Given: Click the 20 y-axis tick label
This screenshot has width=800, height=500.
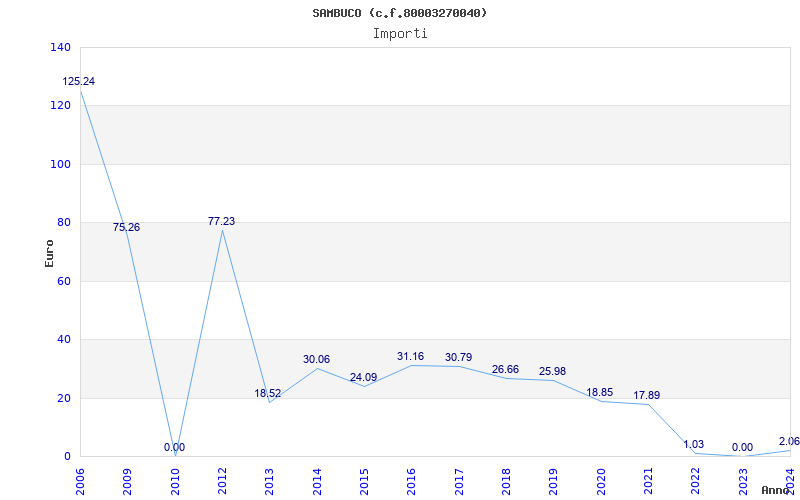Looking at the screenshot, I should (x=63, y=398).
